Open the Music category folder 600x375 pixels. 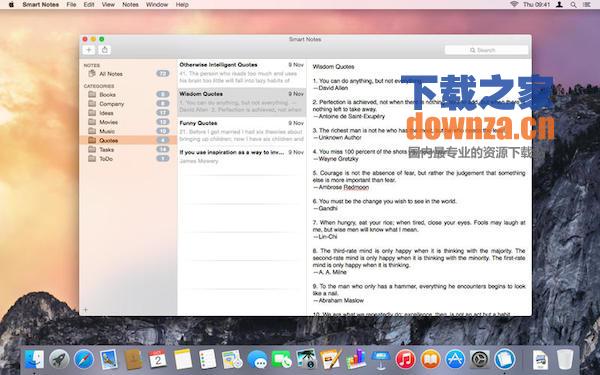[128, 131]
